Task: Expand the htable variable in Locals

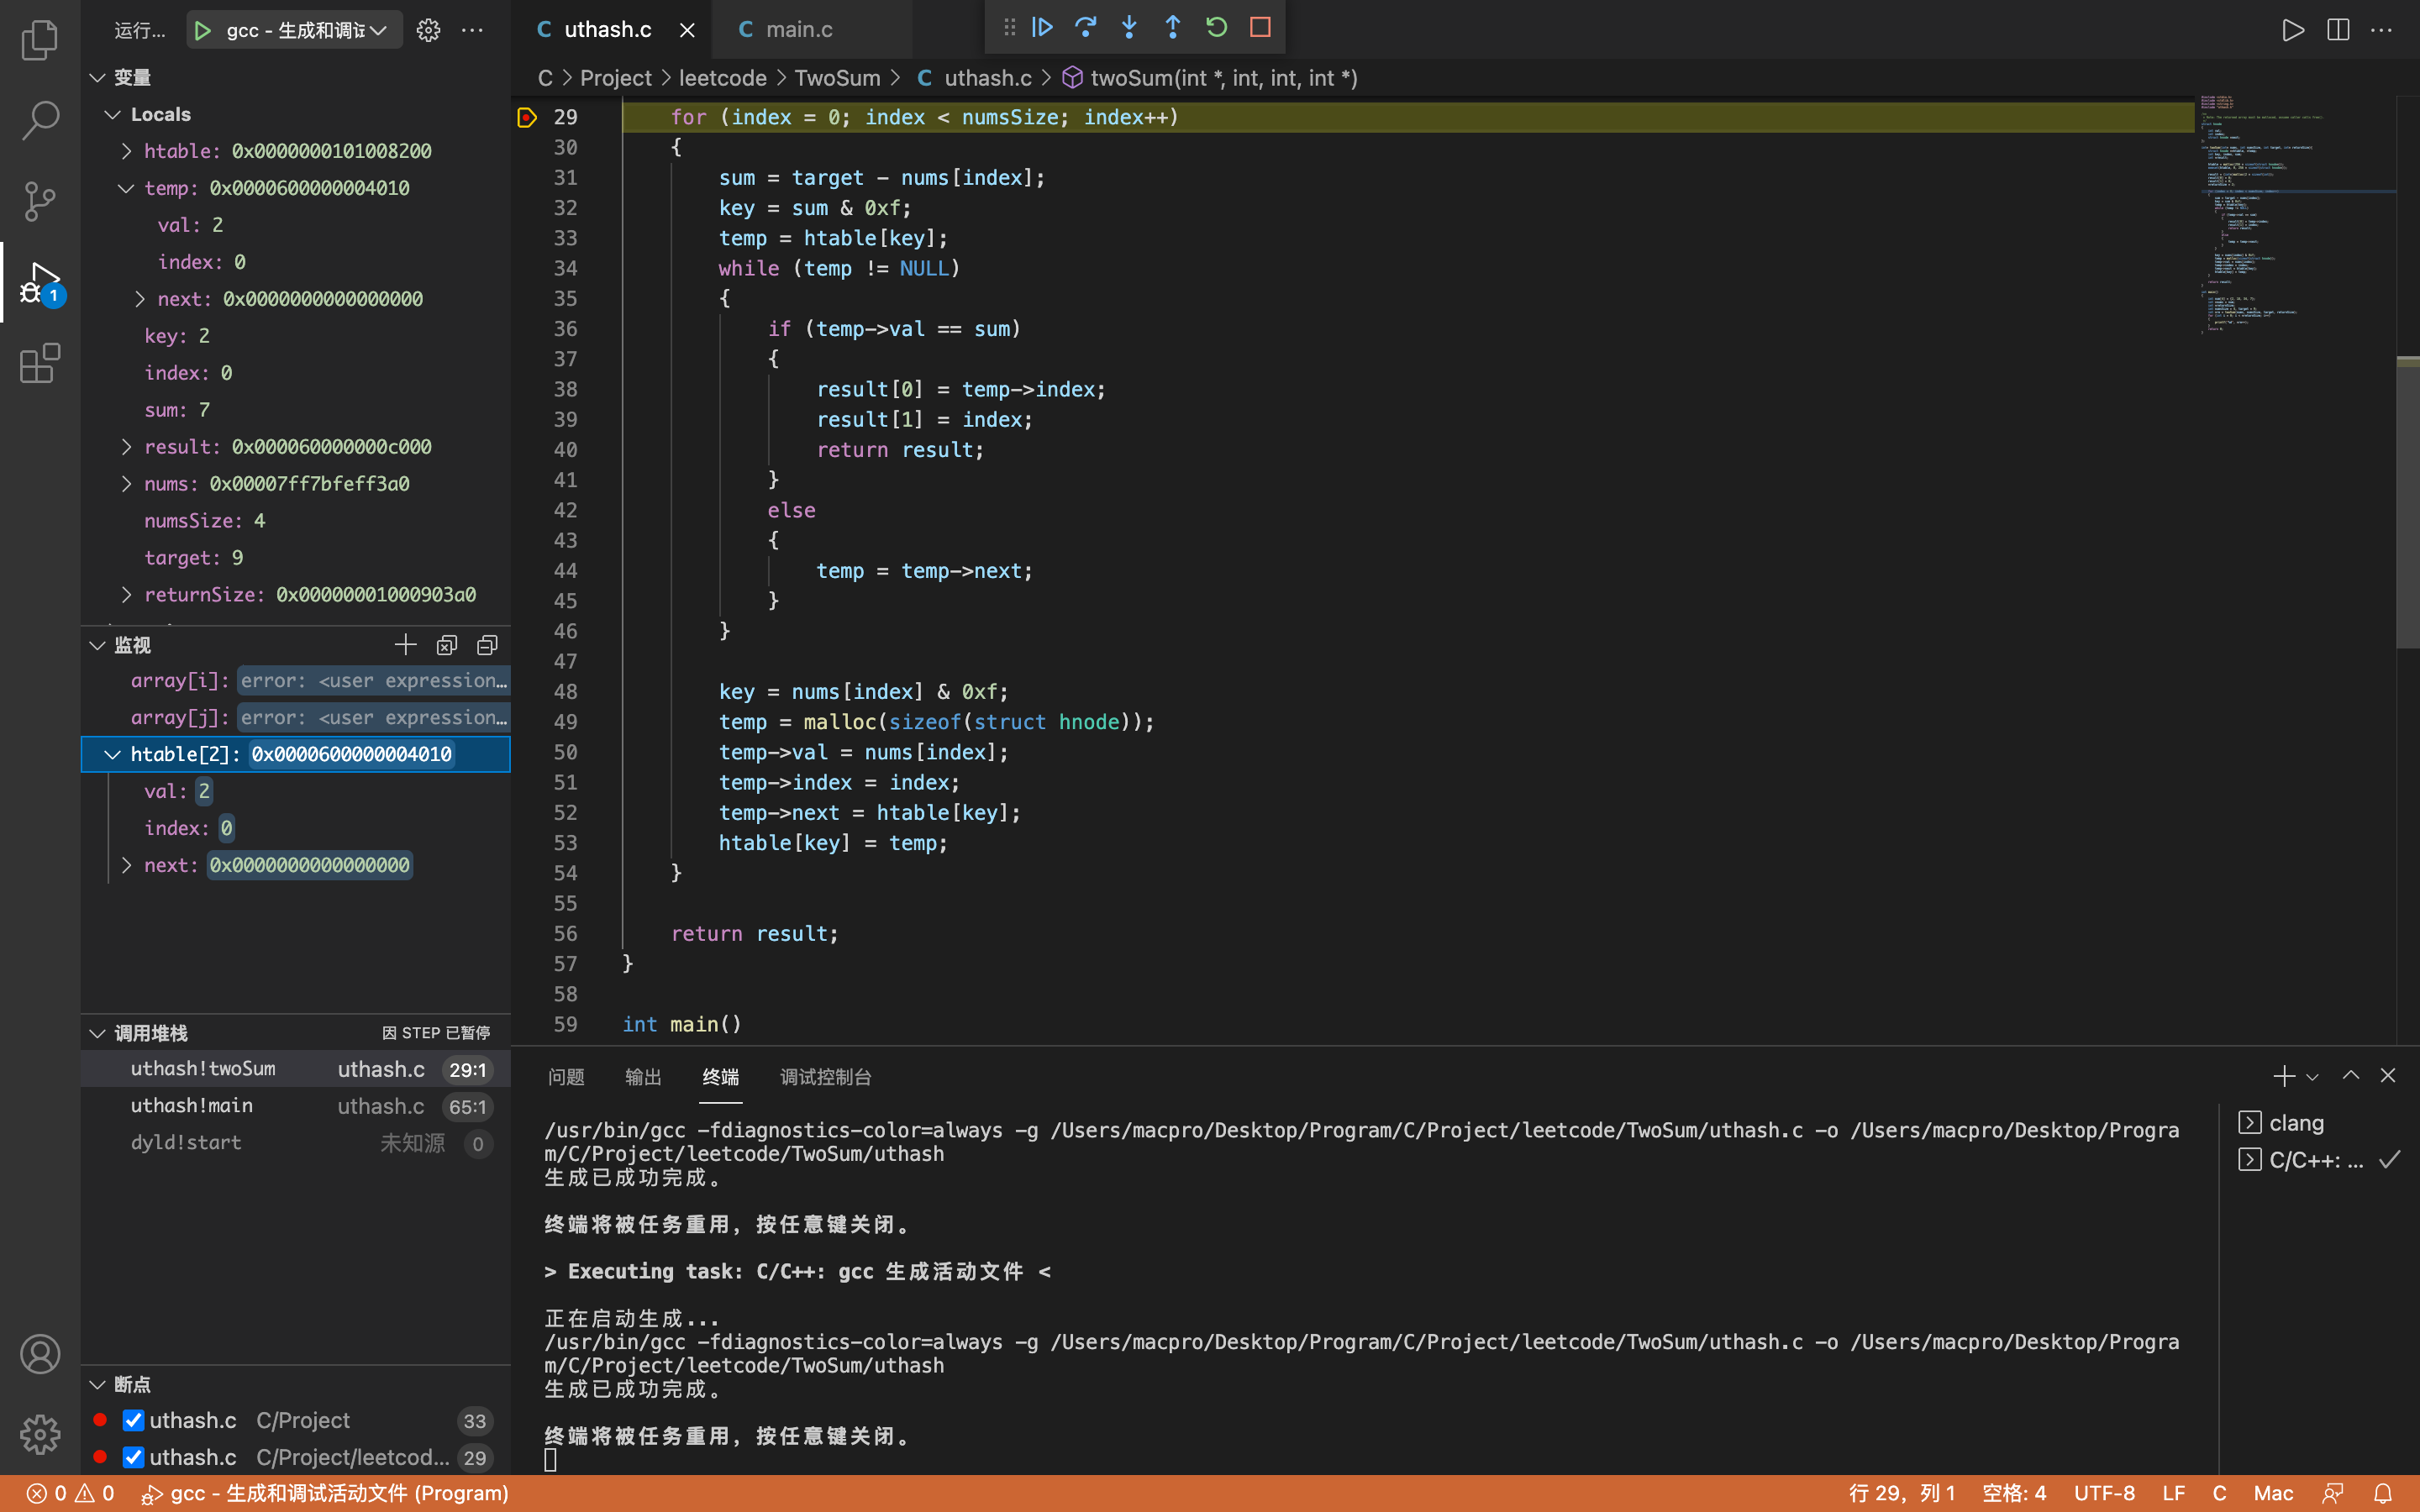Action: [127, 151]
